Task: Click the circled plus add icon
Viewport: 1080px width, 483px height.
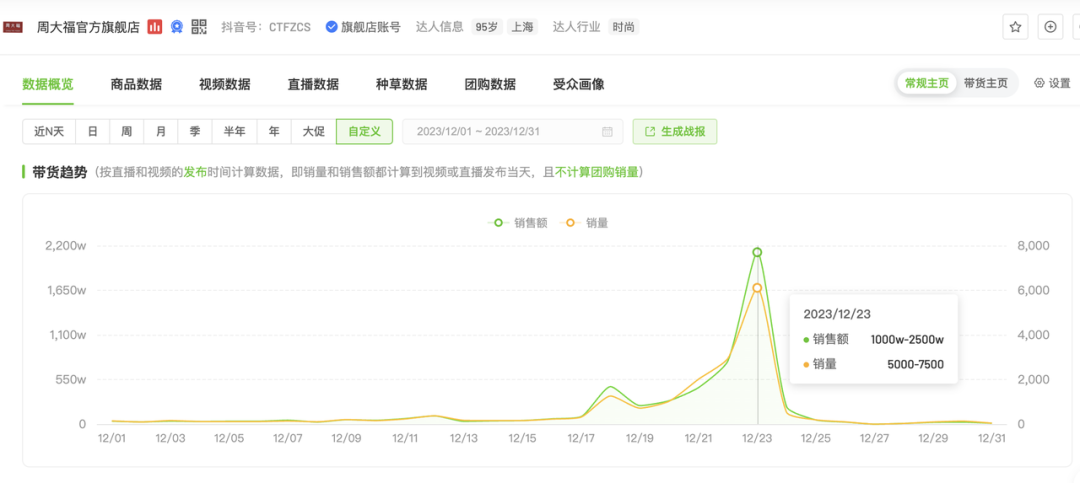Action: pyautogui.click(x=1050, y=27)
